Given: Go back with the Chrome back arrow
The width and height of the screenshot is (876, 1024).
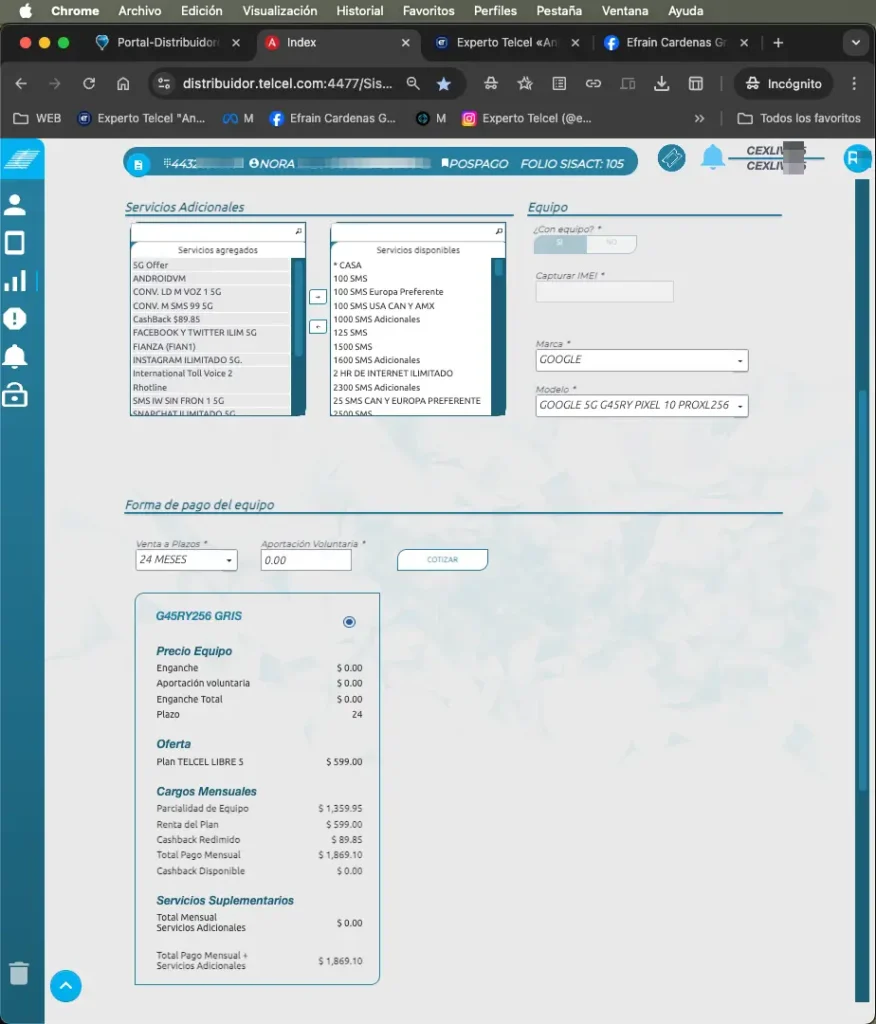Looking at the screenshot, I should pyautogui.click(x=21, y=84).
